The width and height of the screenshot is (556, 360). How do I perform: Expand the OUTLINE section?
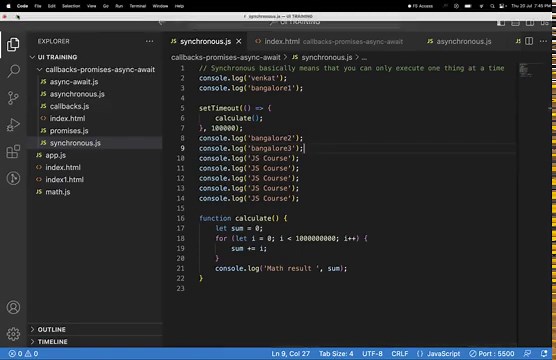tap(95, 329)
